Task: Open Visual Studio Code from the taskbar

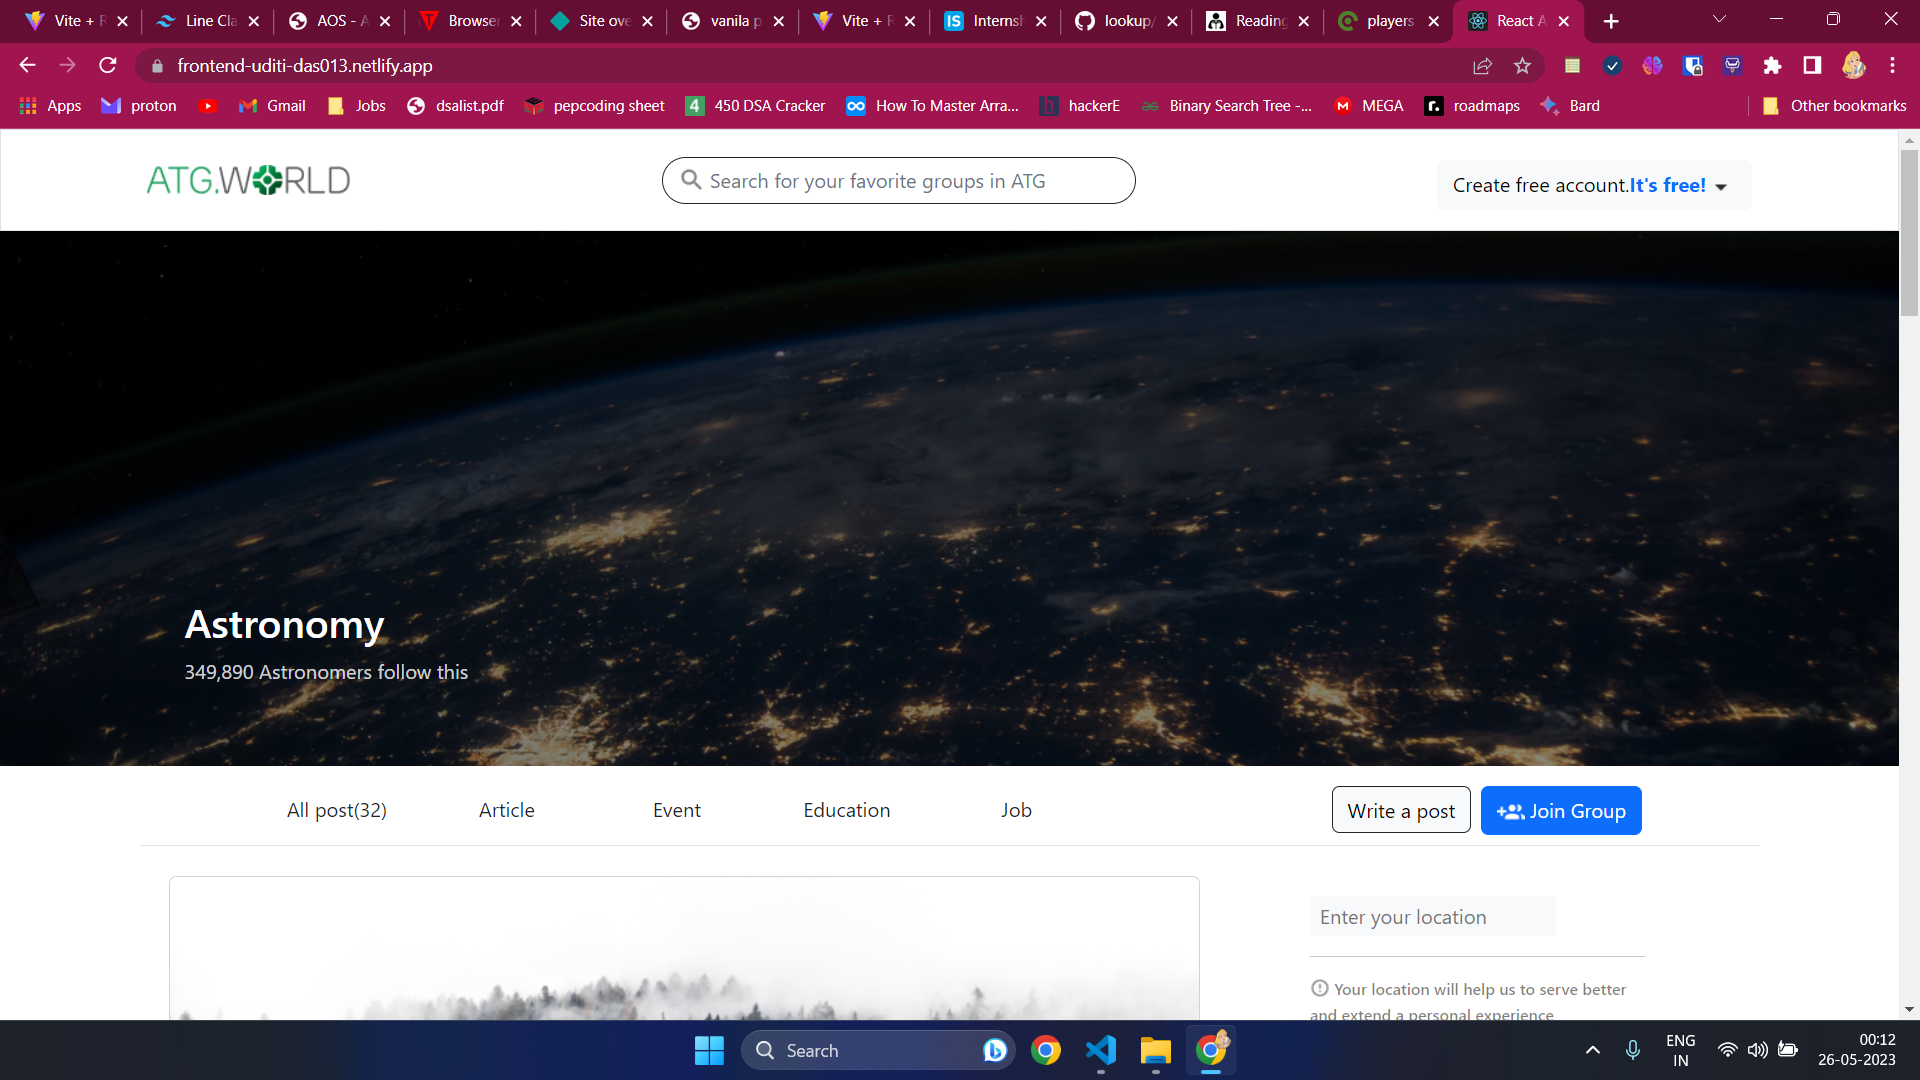Action: pyautogui.click(x=1100, y=1050)
